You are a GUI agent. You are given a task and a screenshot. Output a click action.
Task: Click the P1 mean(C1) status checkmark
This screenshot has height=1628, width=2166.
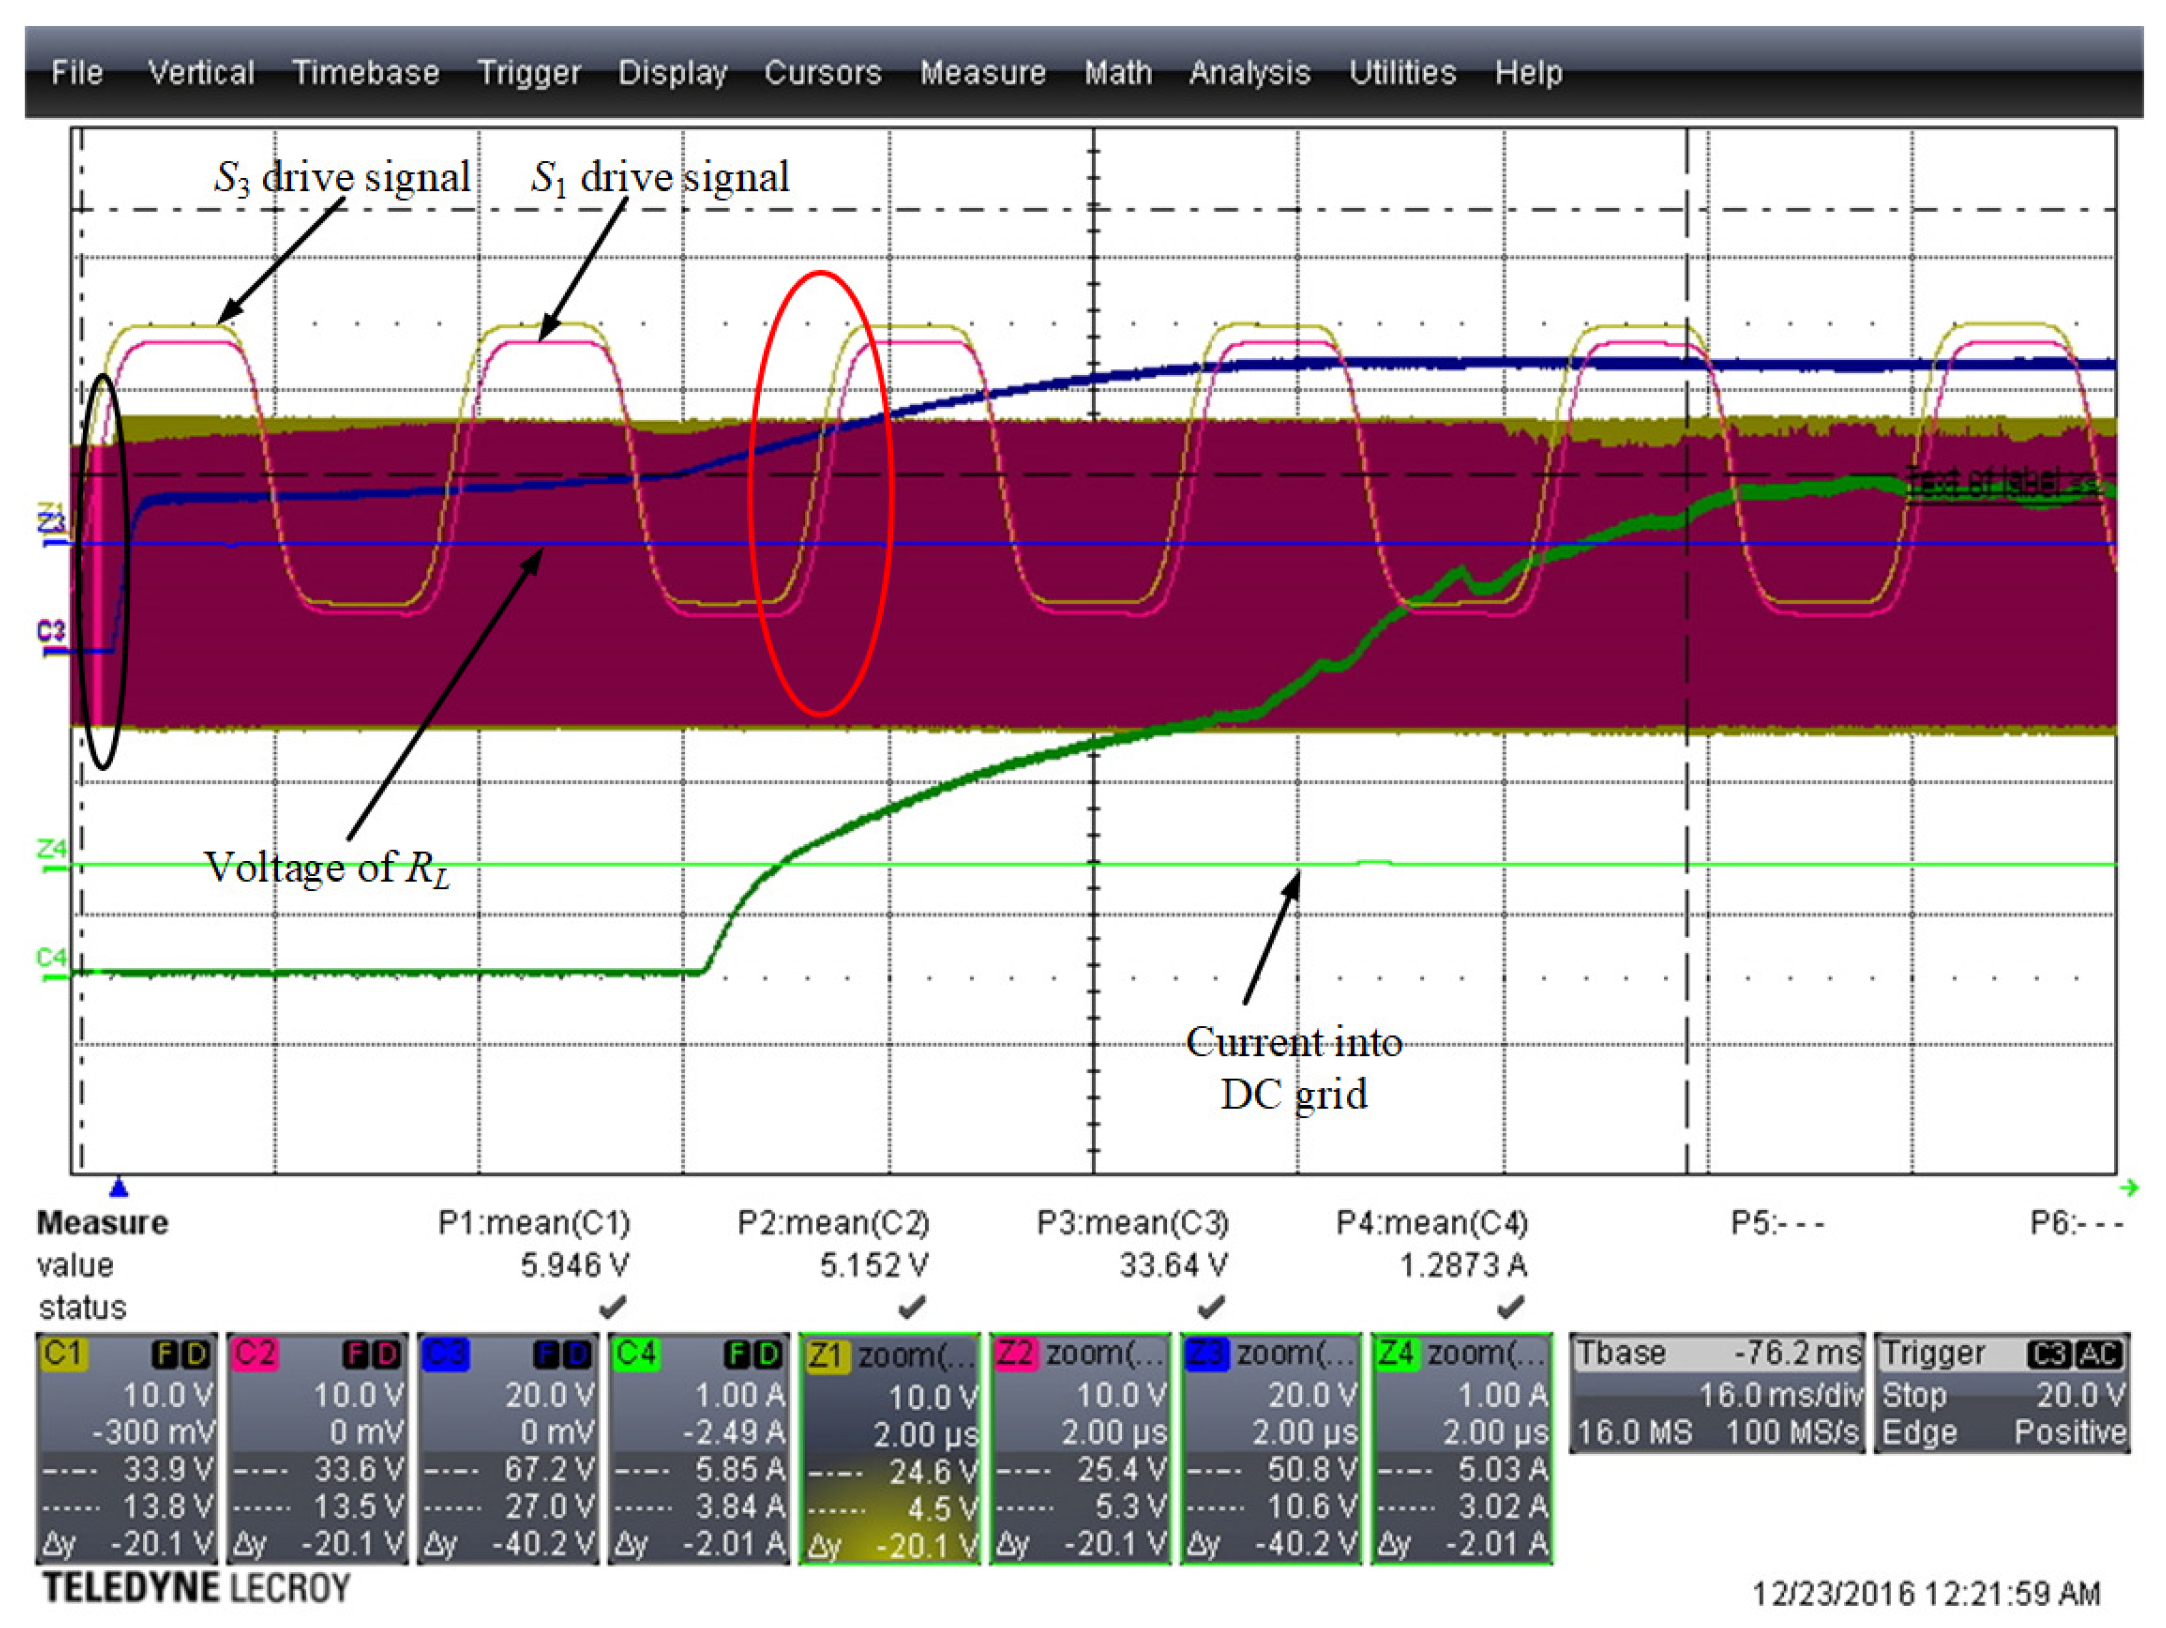click(x=612, y=1306)
